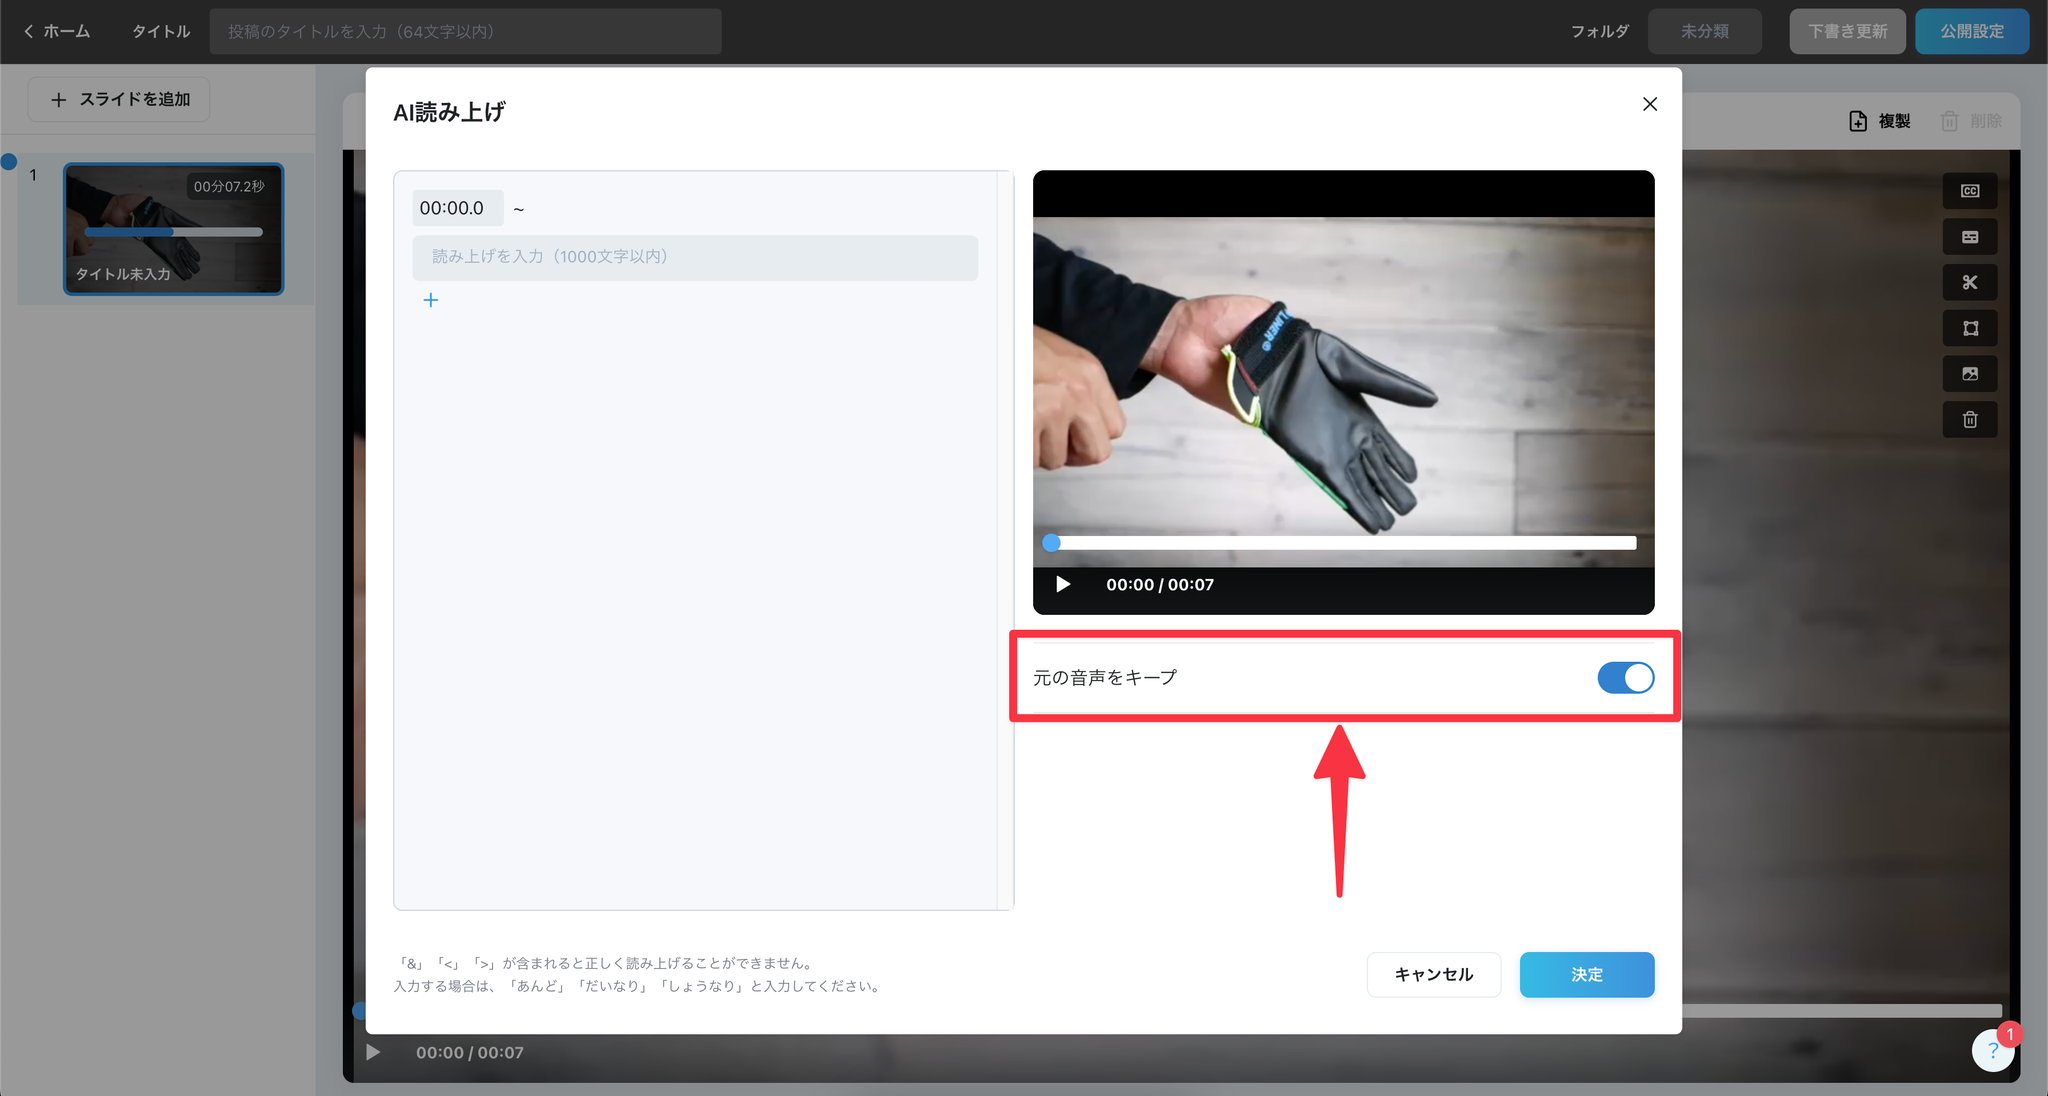Click the crop frame icon
Viewport: 2048px width, 1096px height.
tap(1969, 328)
